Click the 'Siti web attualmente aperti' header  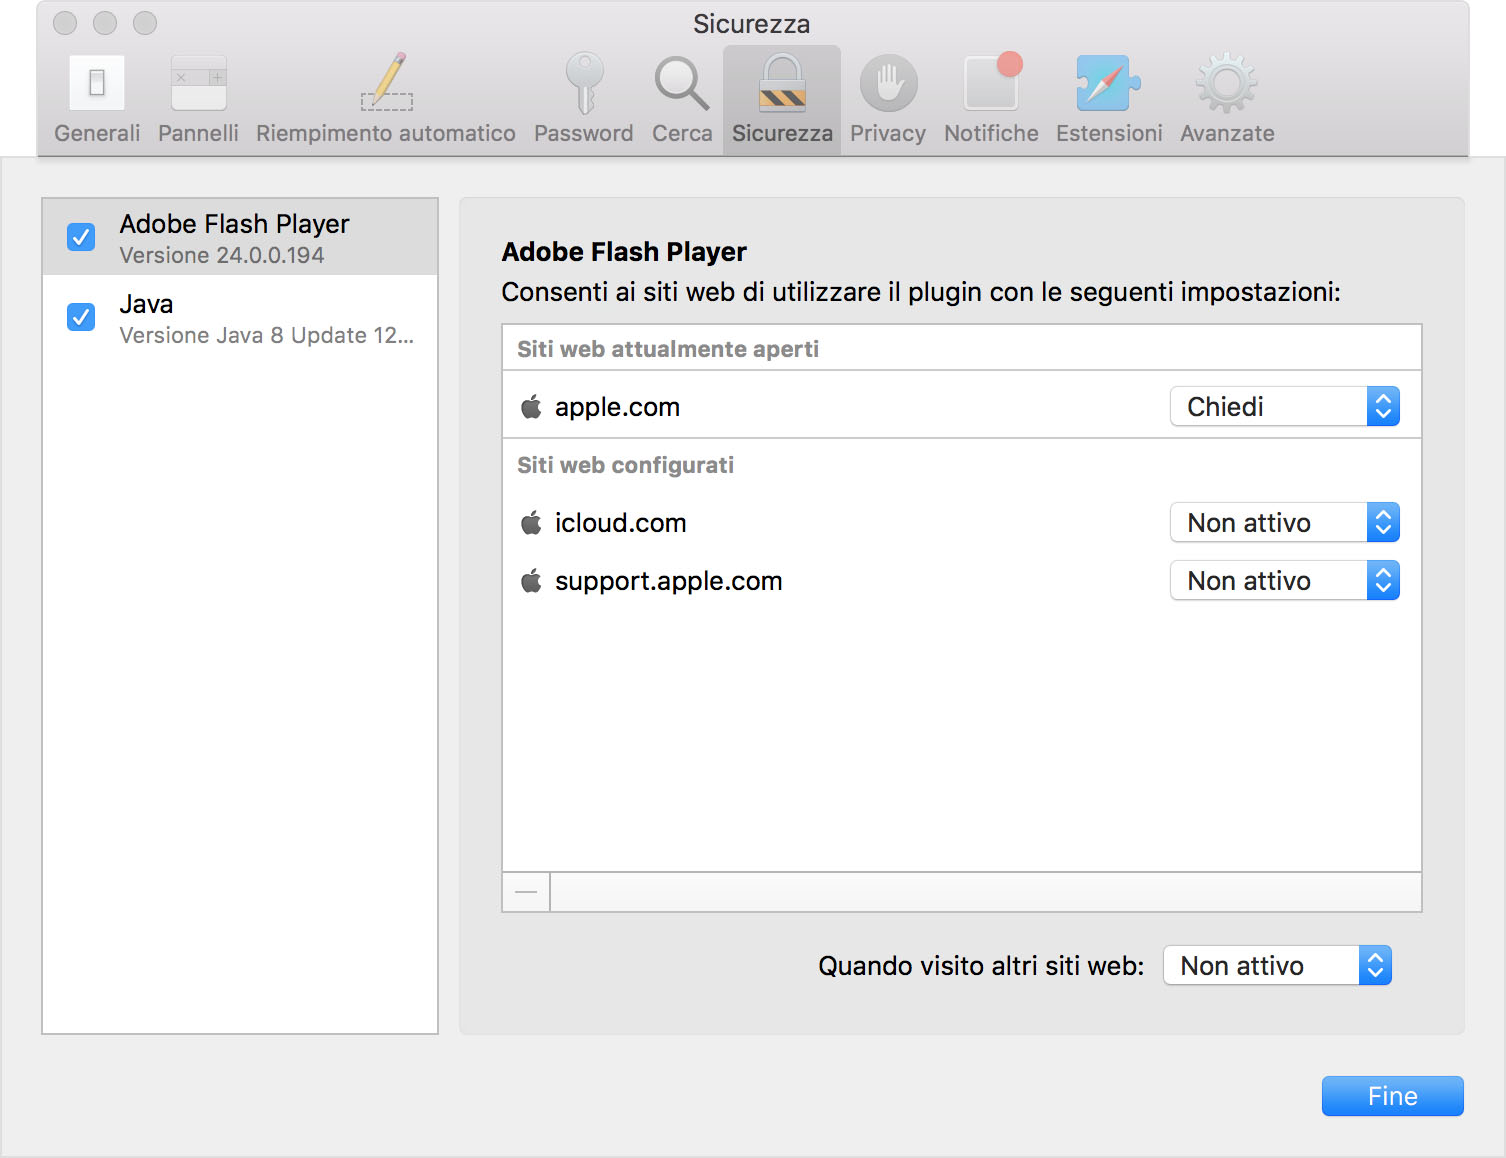[x=668, y=349]
